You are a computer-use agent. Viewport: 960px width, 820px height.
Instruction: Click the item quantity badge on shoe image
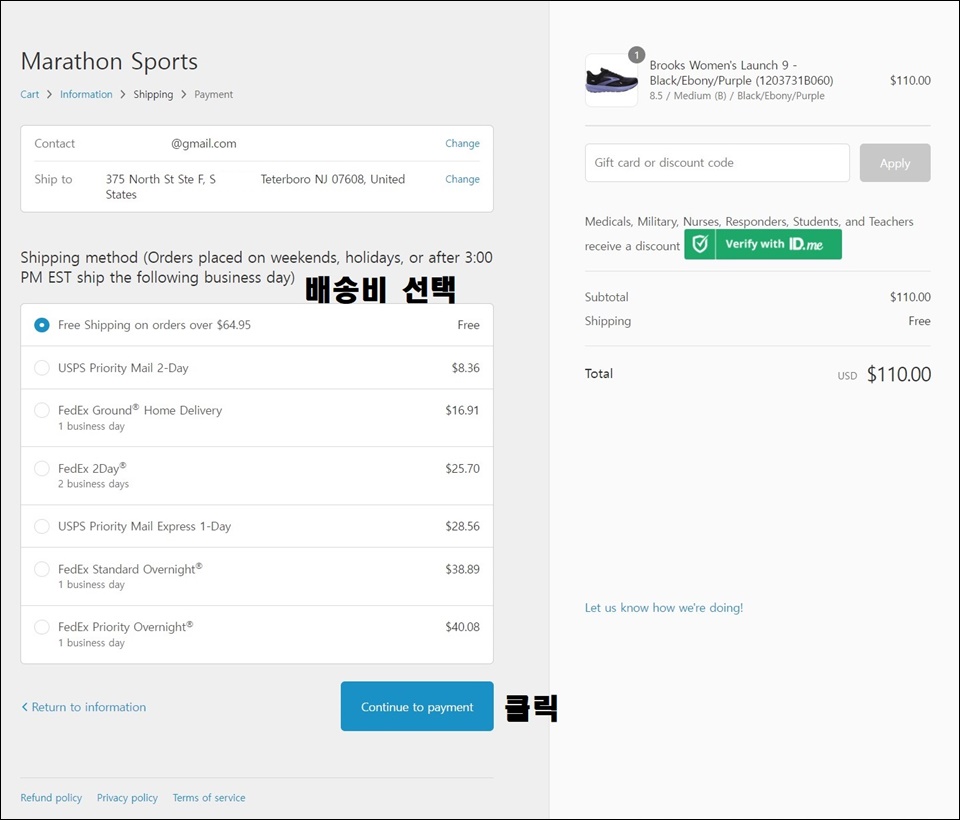[637, 55]
